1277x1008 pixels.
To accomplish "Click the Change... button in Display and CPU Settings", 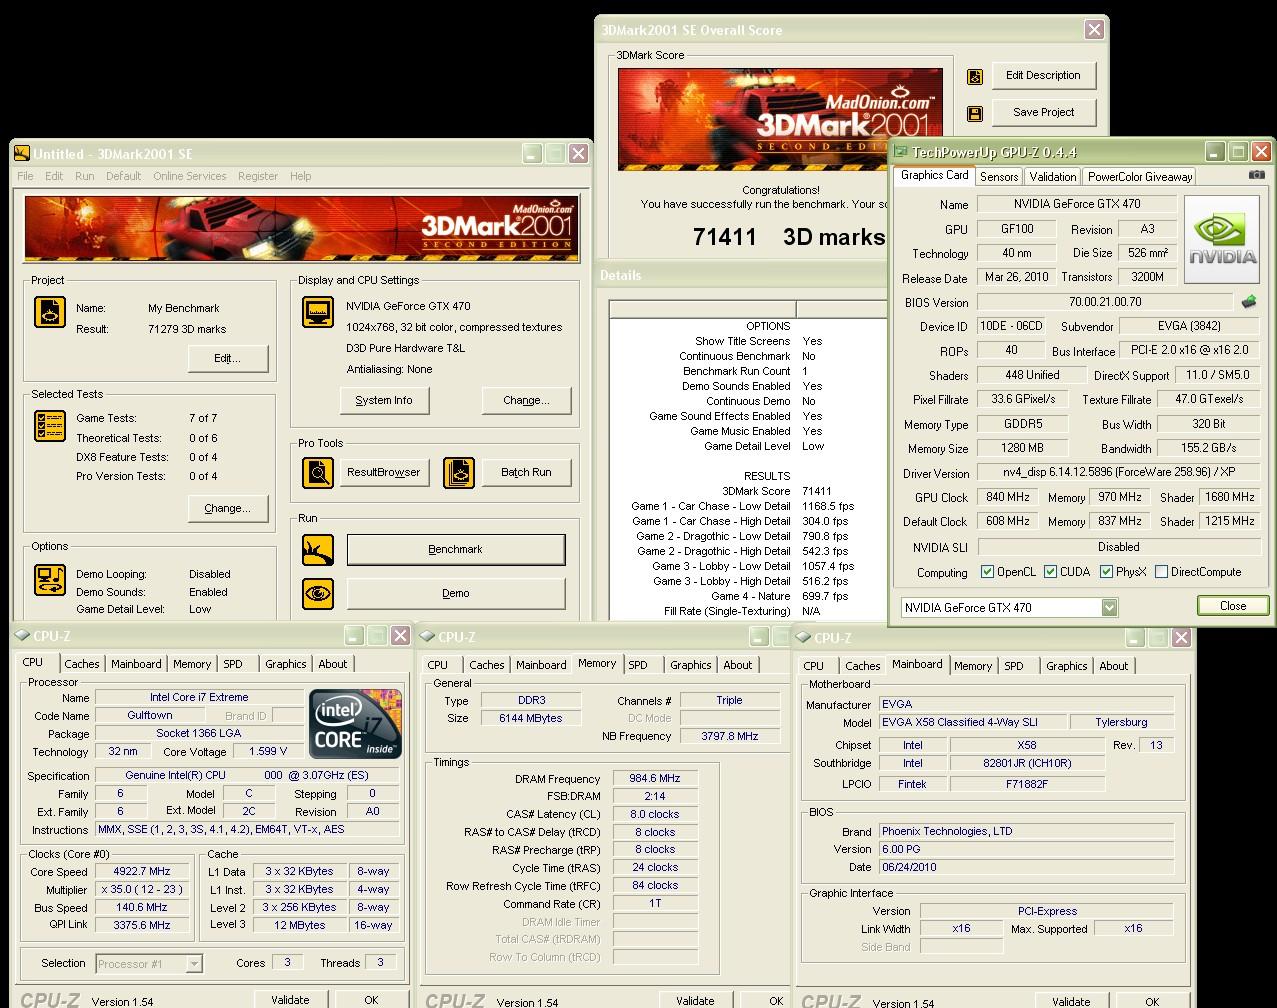I will coord(527,400).
